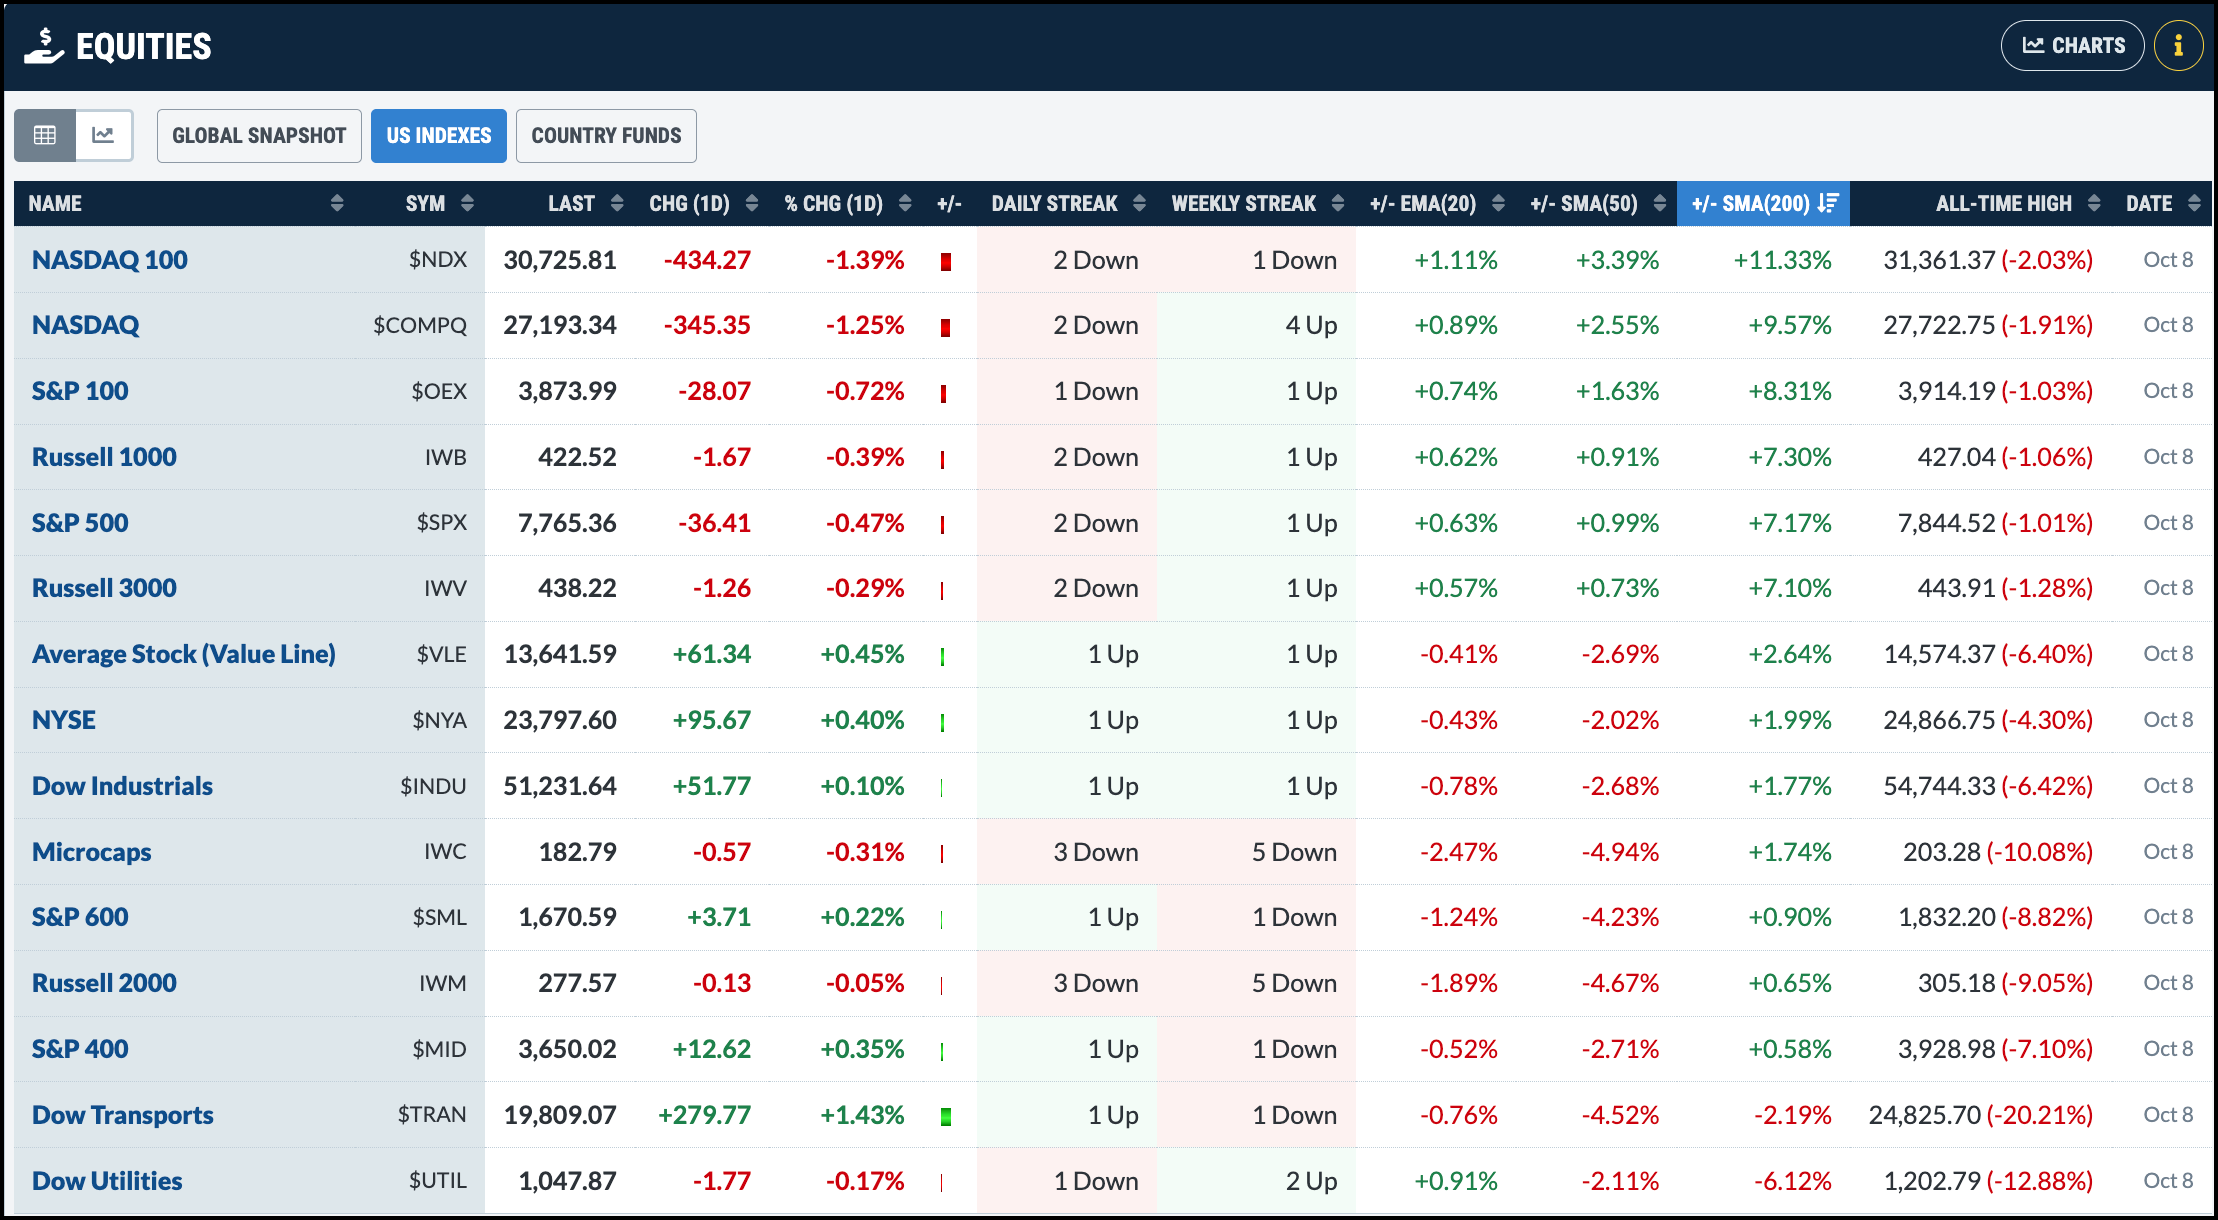Sort by DATE column

(x=2163, y=203)
